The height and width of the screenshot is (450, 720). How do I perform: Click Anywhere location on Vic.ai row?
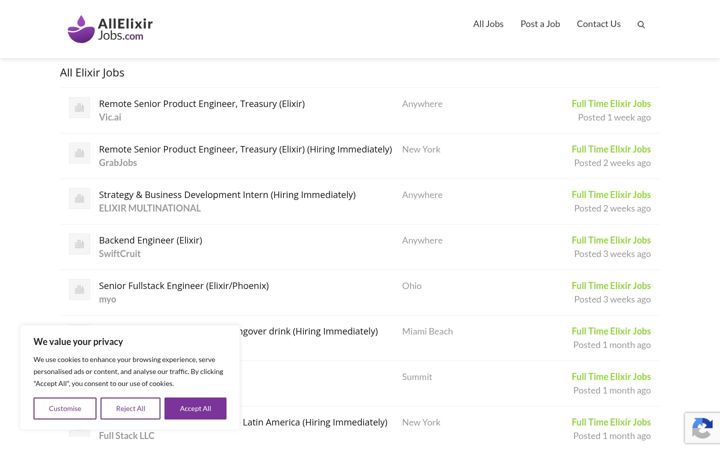point(422,104)
